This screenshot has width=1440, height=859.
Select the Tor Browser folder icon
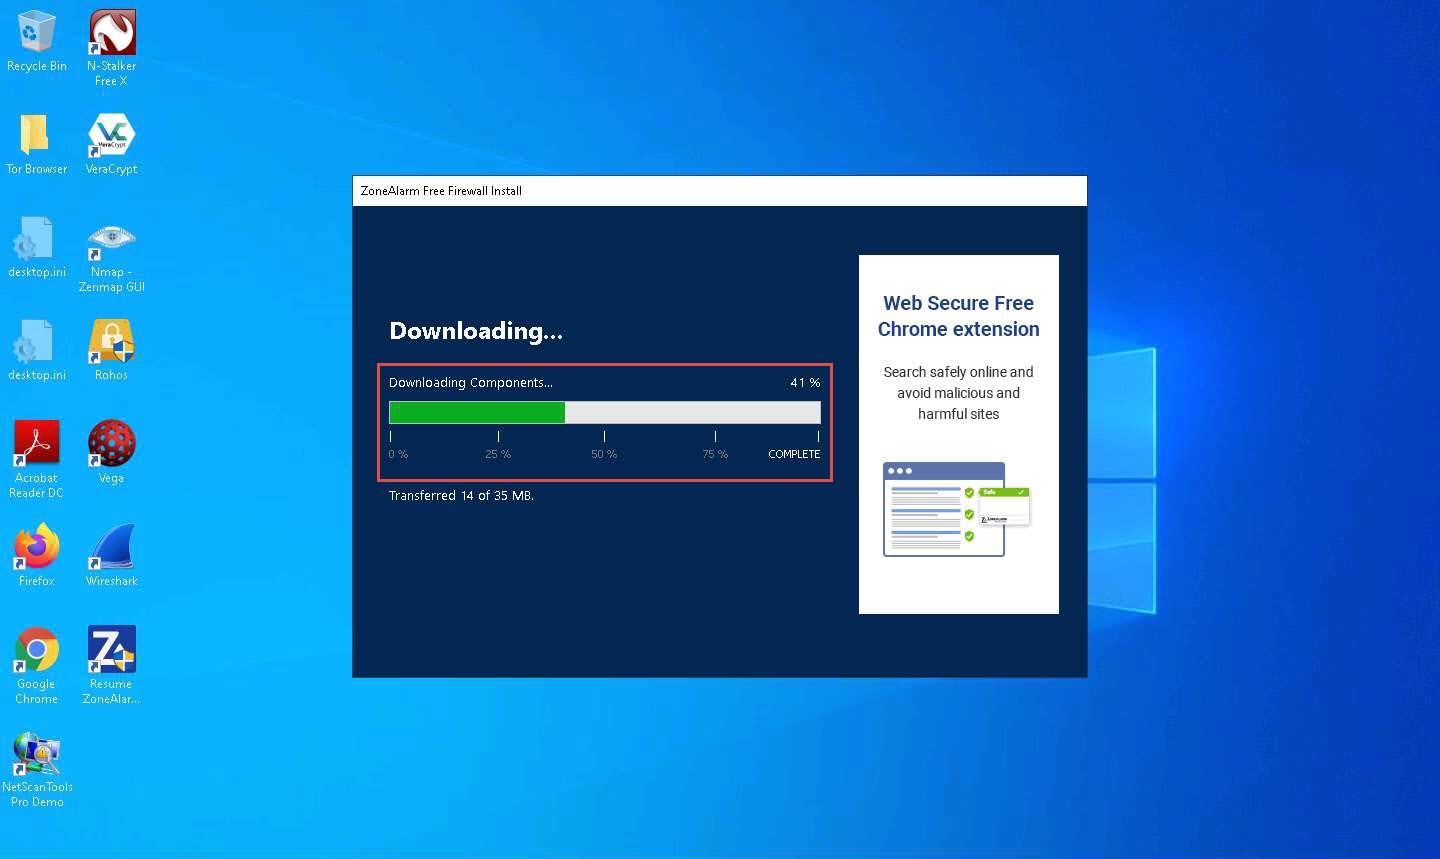tap(37, 144)
